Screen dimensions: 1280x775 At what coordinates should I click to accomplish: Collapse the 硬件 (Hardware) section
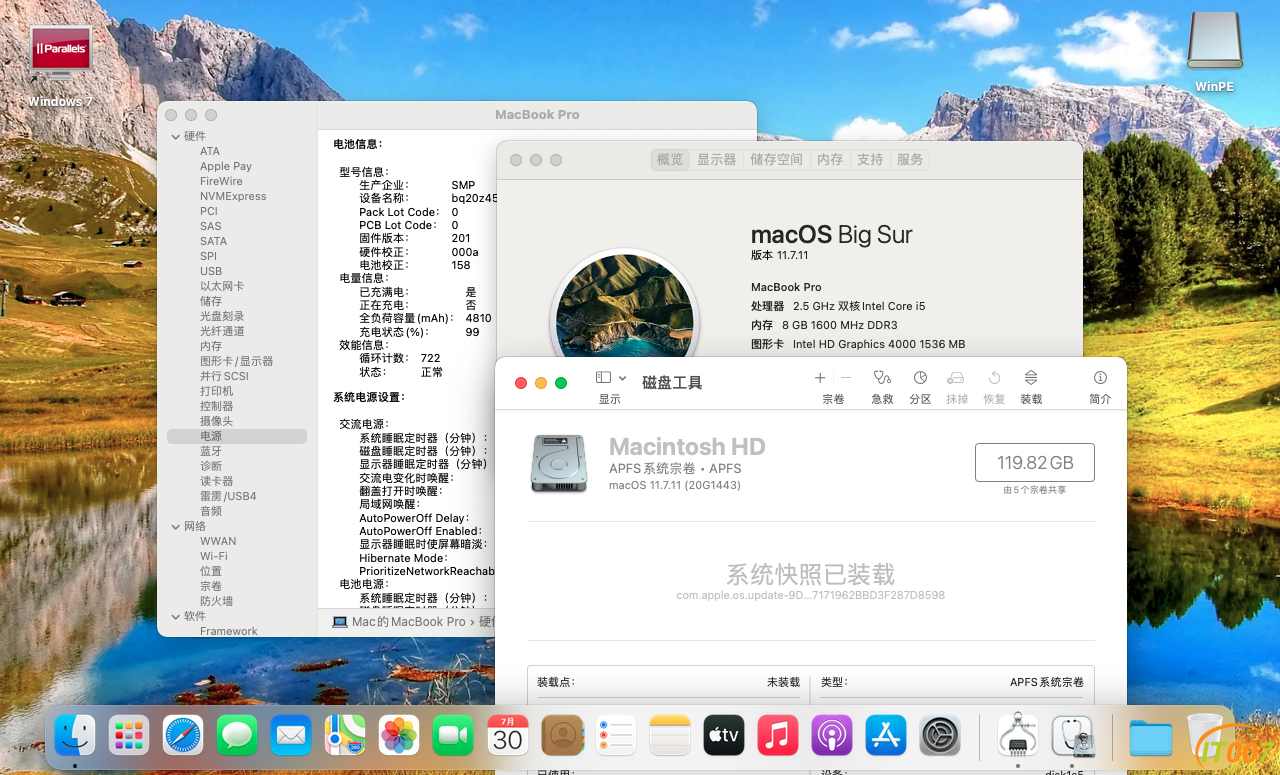[x=176, y=137]
